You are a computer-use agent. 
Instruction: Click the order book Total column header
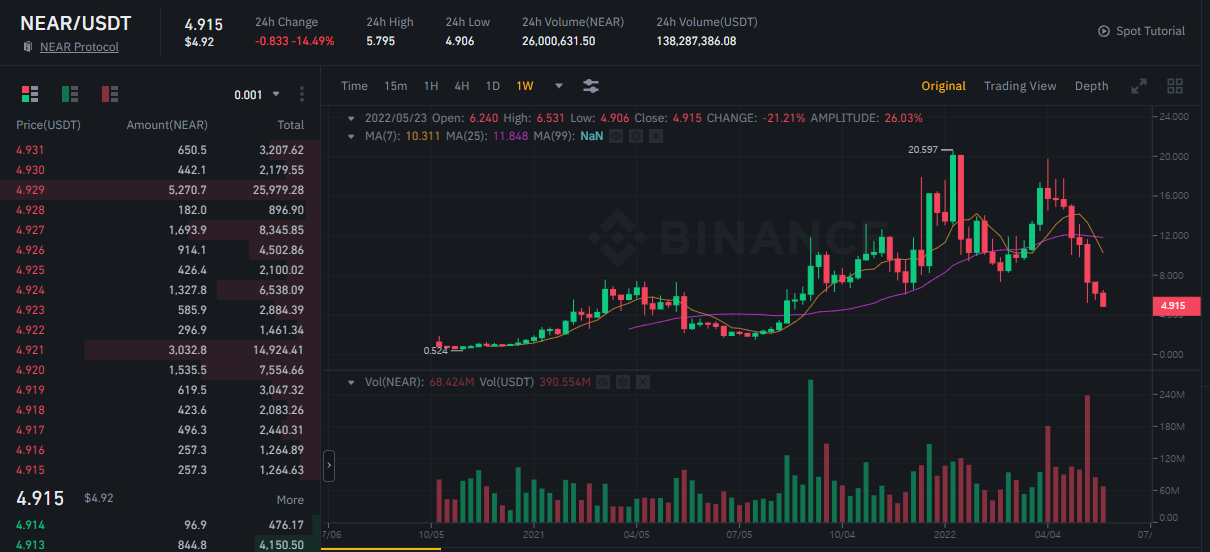click(291, 125)
